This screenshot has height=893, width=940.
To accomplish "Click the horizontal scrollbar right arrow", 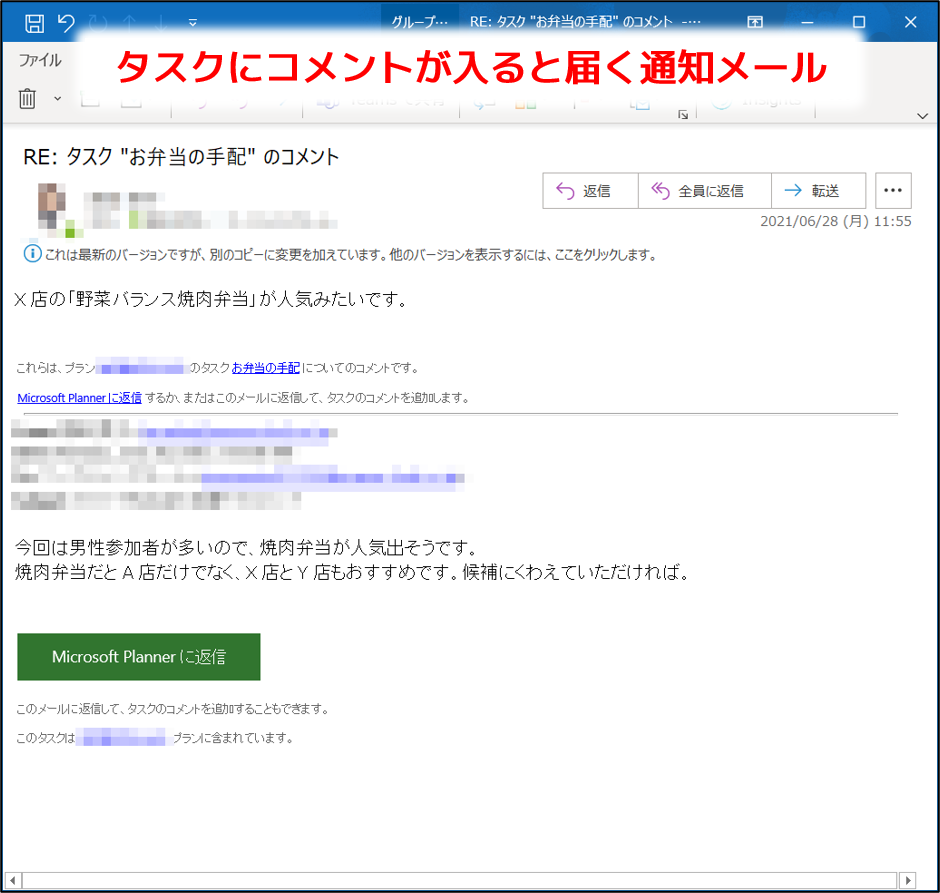I will (x=908, y=880).
